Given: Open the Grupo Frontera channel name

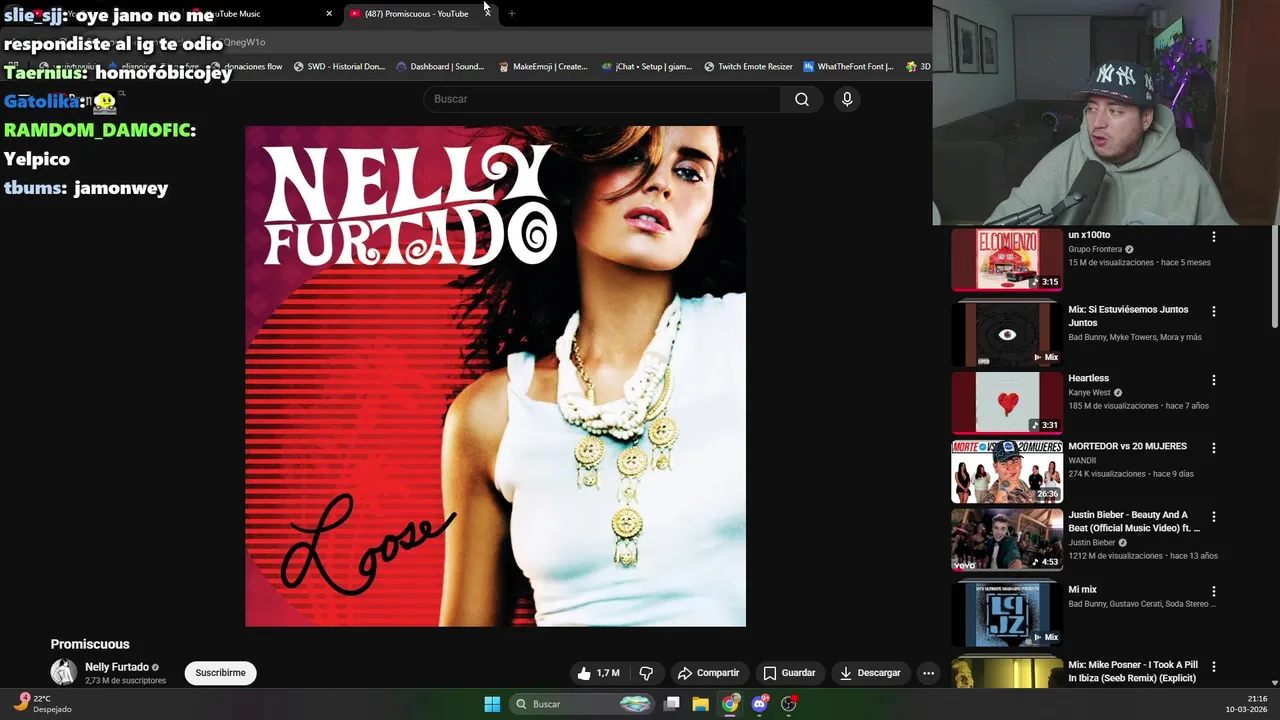Looking at the screenshot, I should [1095, 249].
